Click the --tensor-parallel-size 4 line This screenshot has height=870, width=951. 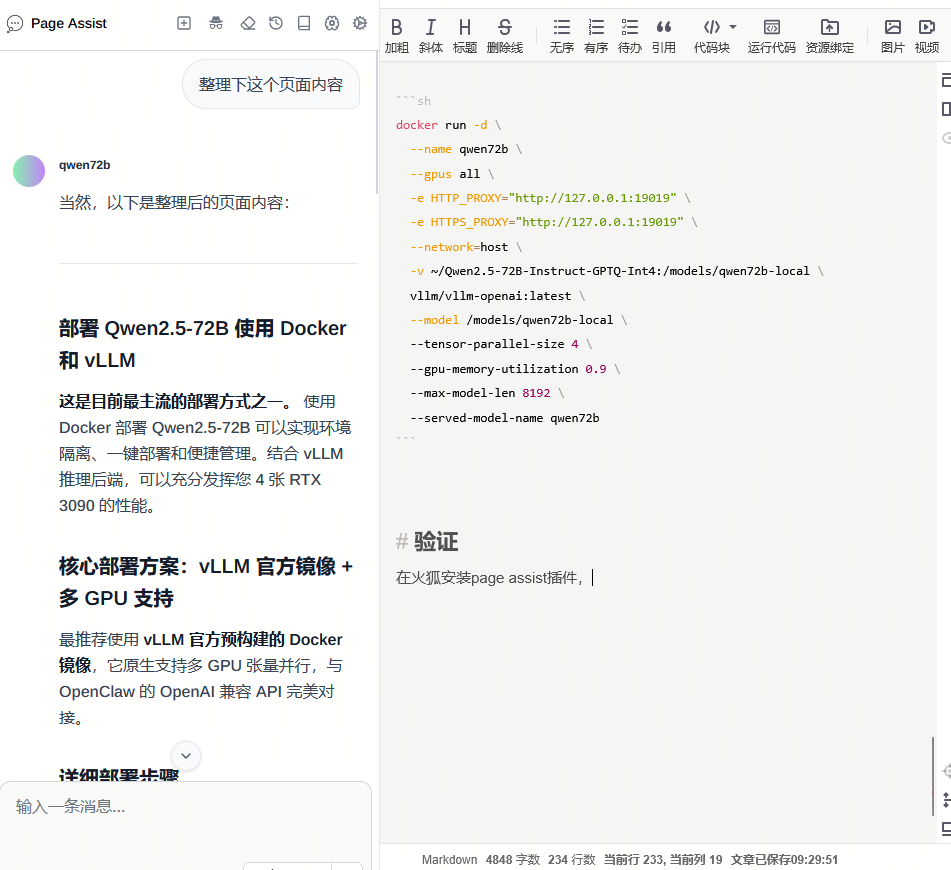(501, 344)
